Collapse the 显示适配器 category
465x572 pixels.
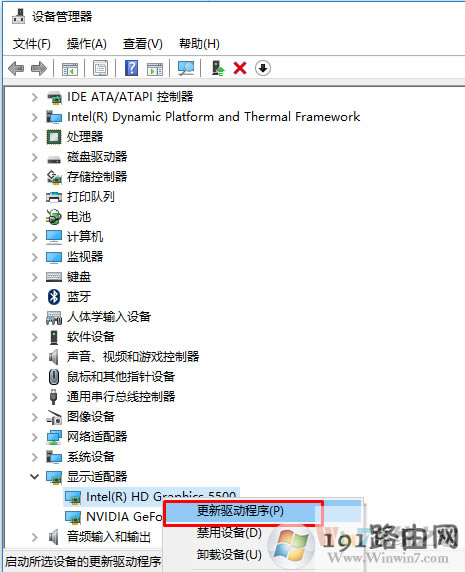34,476
